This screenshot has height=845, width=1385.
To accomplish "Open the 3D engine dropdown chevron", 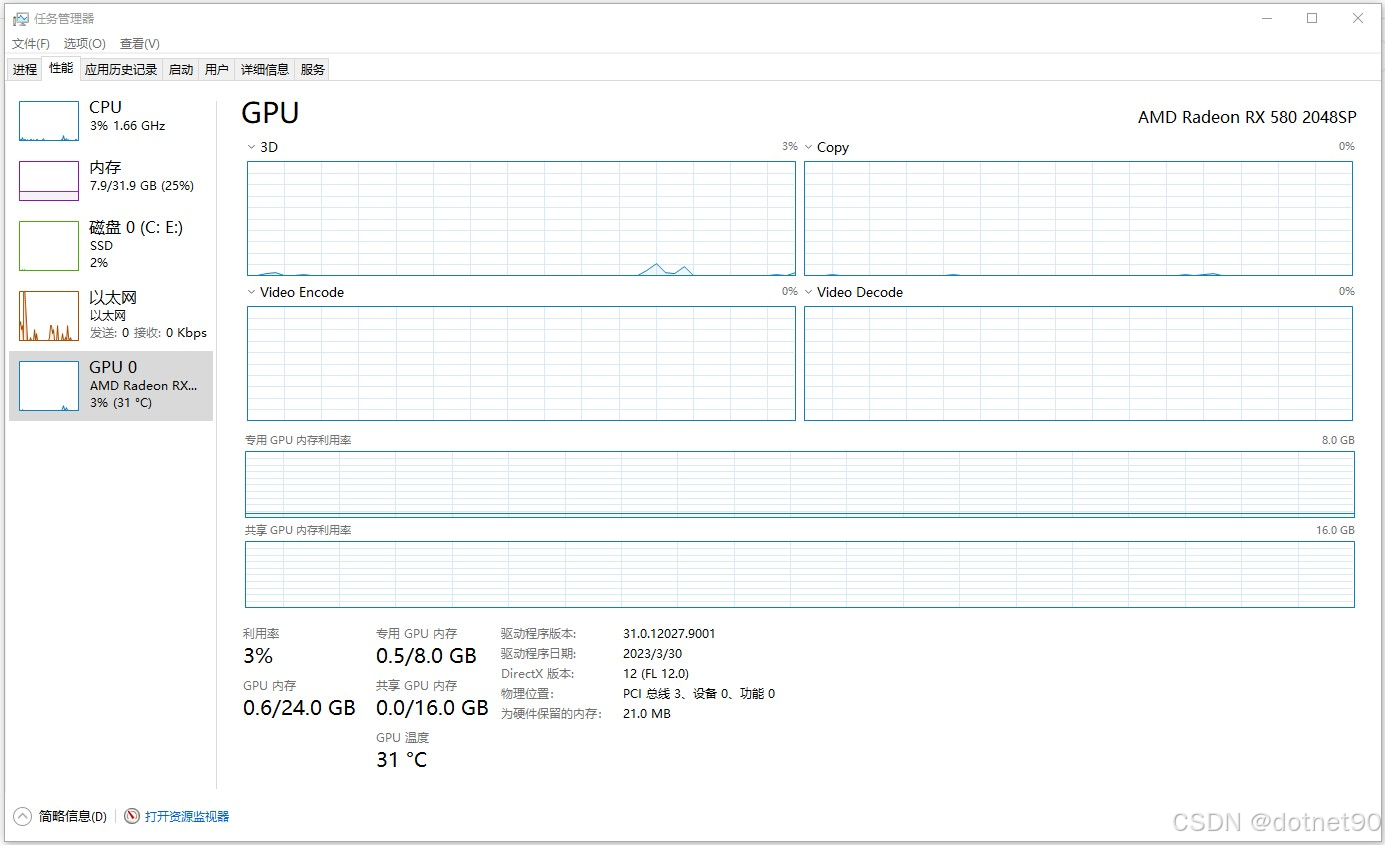I will [251, 147].
